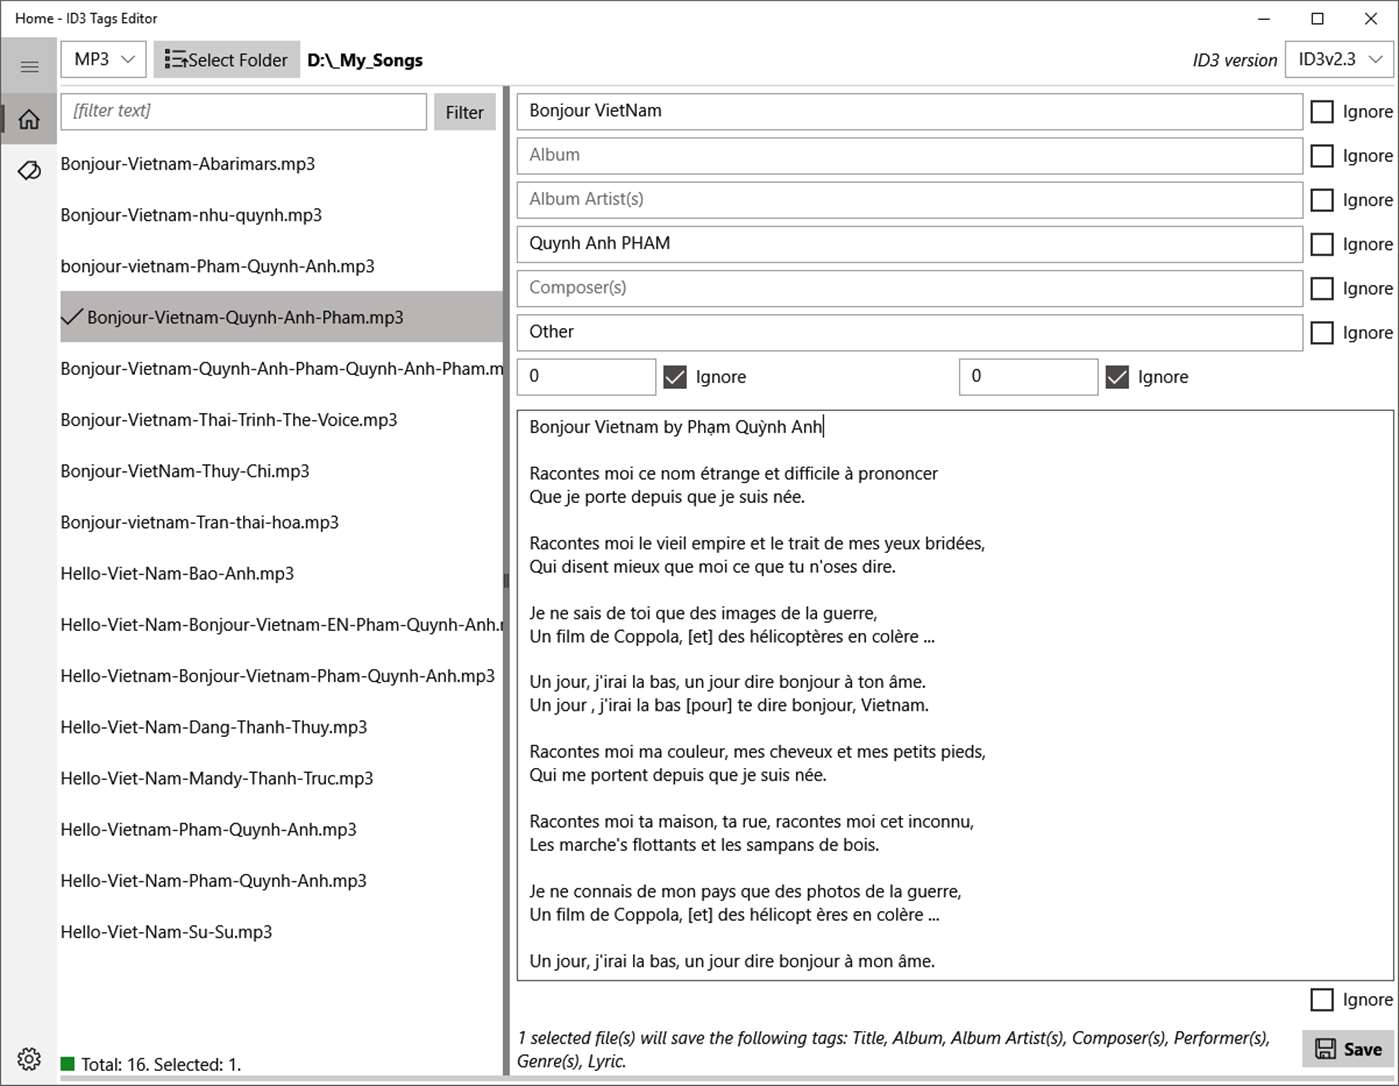Tick the Ignore checkbox below the lyrics

[x=1322, y=999]
